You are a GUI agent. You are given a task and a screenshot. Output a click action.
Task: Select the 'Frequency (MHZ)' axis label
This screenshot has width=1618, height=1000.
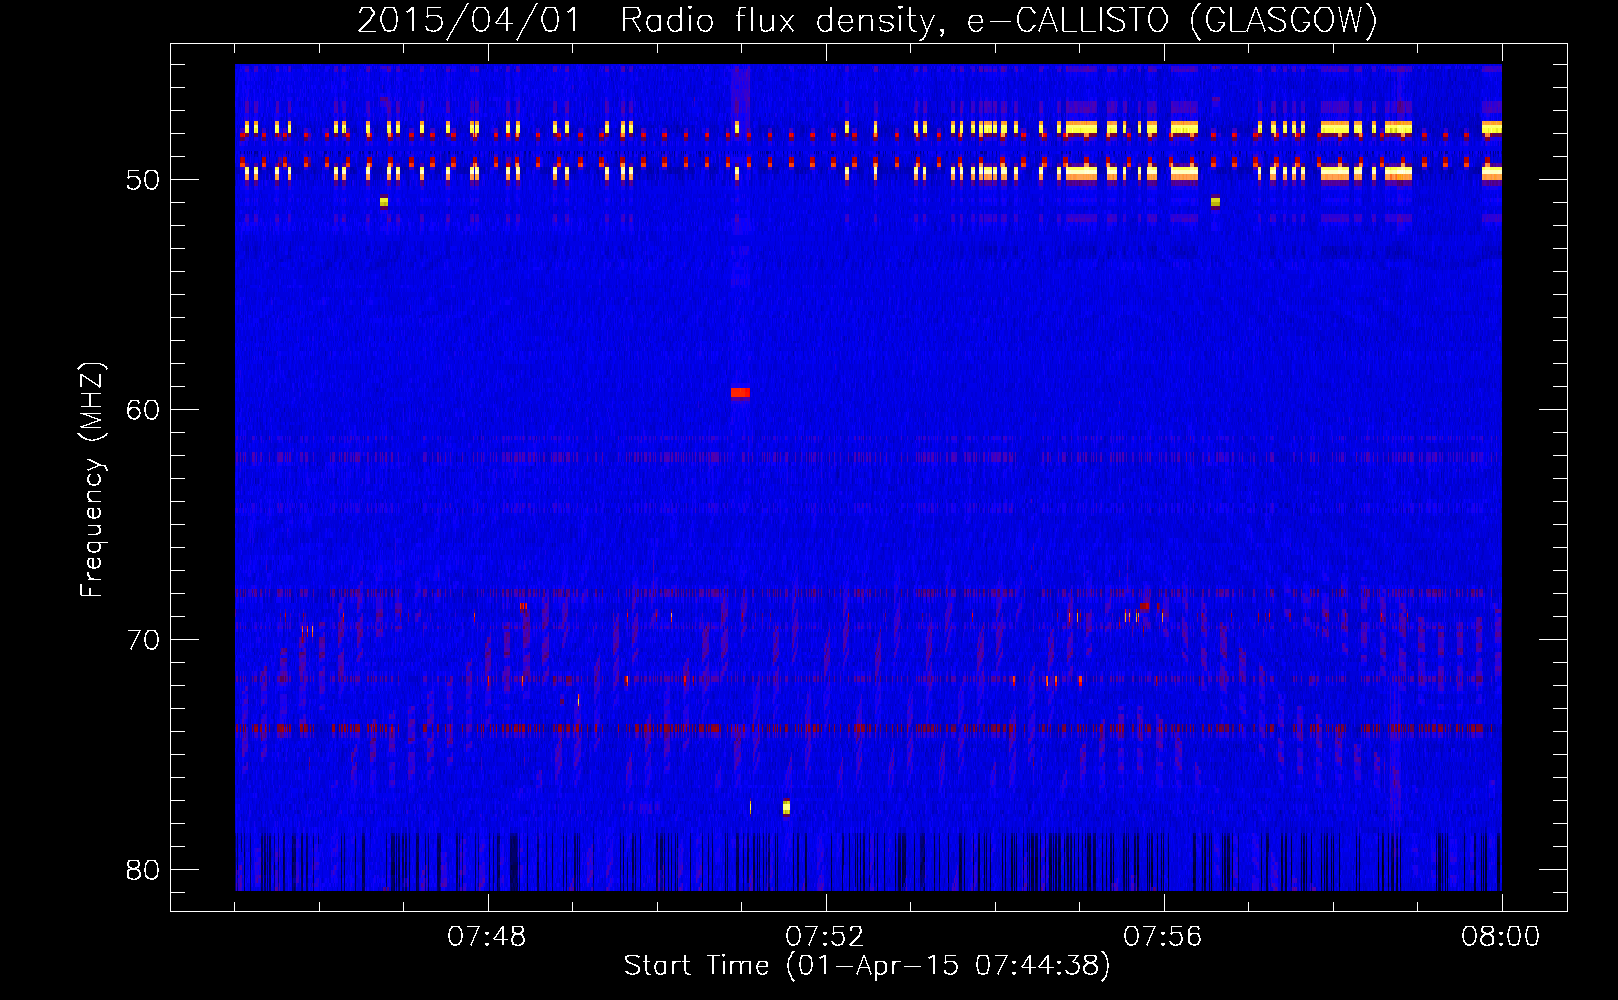pos(91,480)
